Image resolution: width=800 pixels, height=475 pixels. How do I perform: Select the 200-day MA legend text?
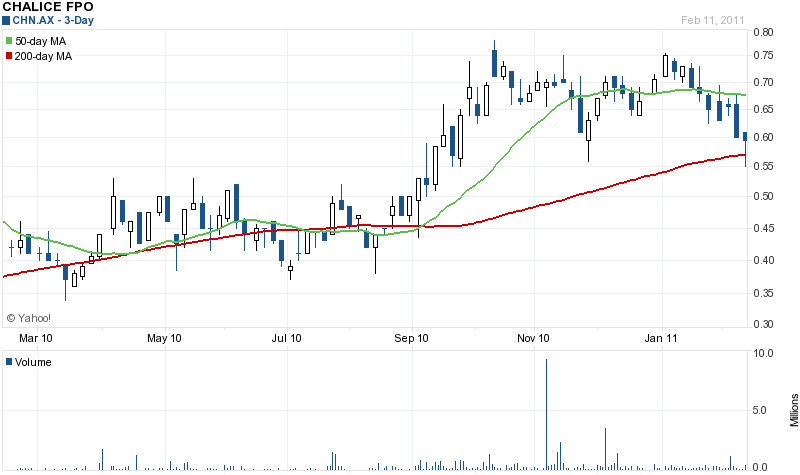[x=43, y=57]
